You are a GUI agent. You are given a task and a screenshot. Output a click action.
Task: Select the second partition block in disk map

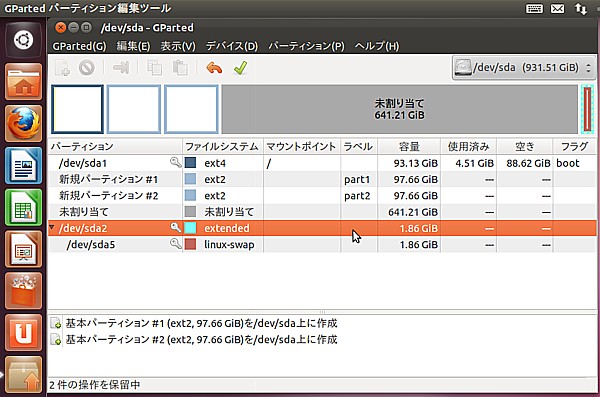click(134, 109)
